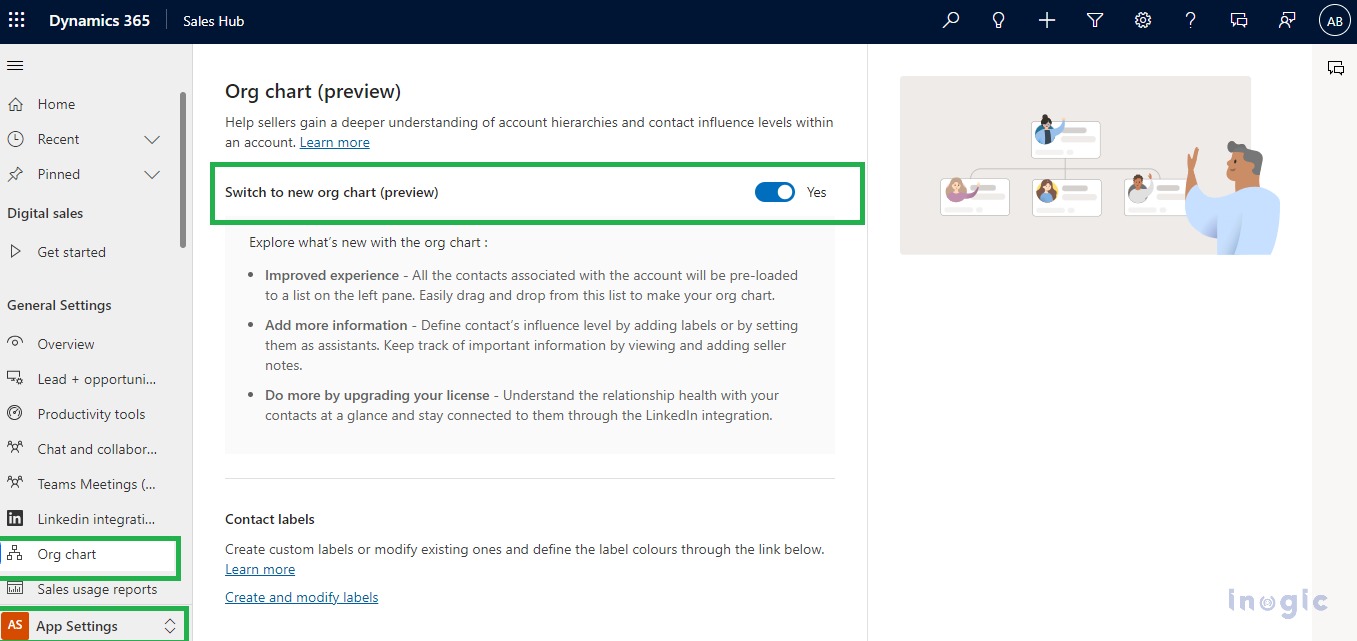Open the Lead + opportunity item label
The height and width of the screenshot is (641, 1357).
[97, 379]
